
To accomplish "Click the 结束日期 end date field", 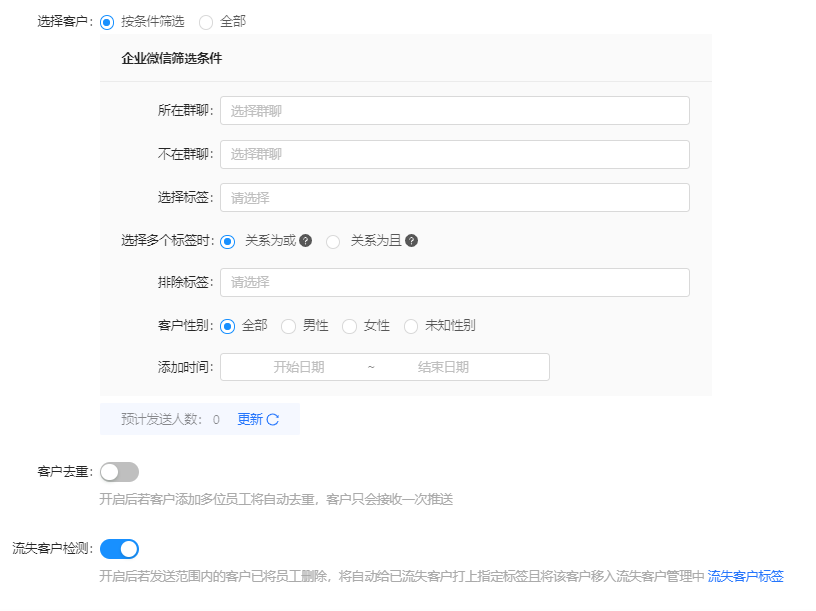I will [443, 367].
